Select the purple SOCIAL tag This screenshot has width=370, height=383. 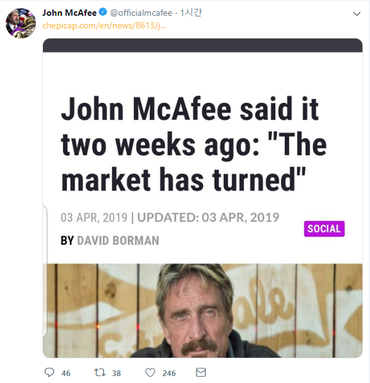coord(324,229)
